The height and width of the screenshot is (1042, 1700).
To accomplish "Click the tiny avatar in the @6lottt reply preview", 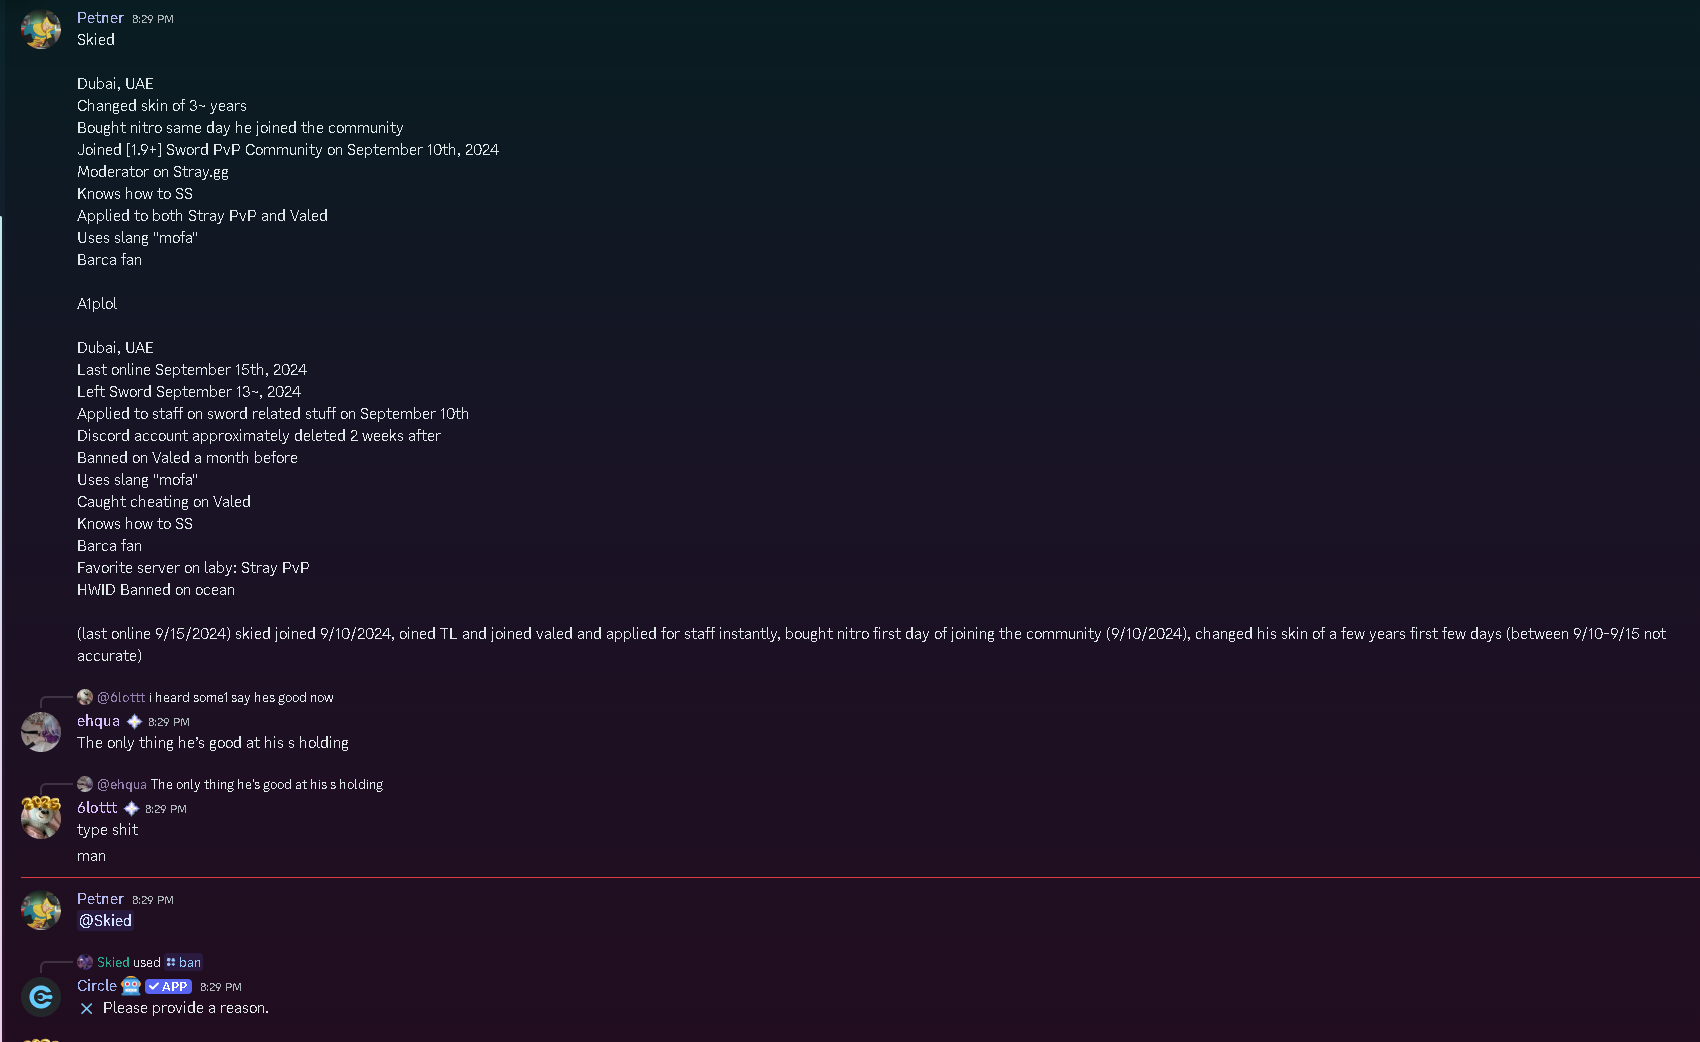I will (85, 697).
